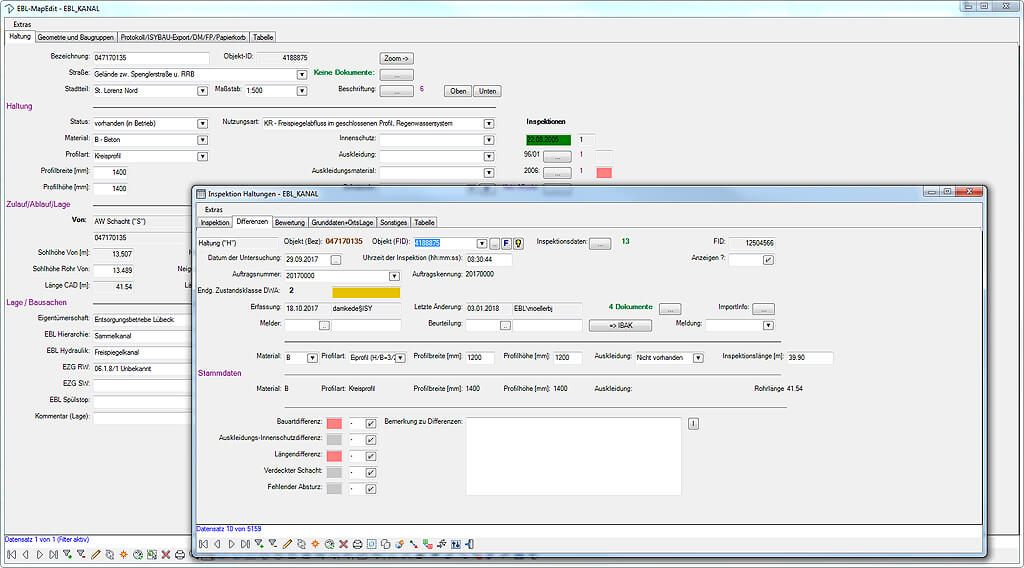Toggle the Anzeigen ? checkbox
1024x568 pixels.
pyautogui.click(x=768, y=260)
